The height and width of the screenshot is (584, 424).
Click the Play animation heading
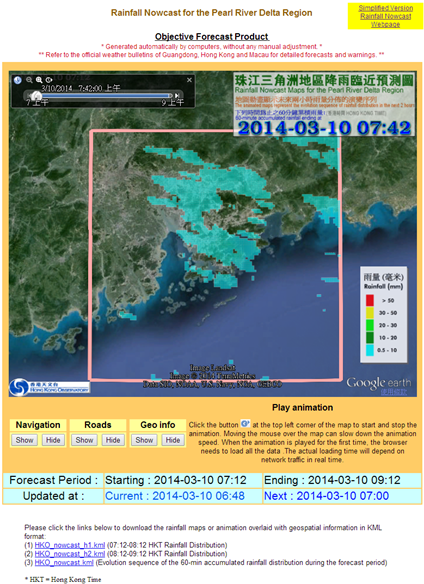[303, 407]
